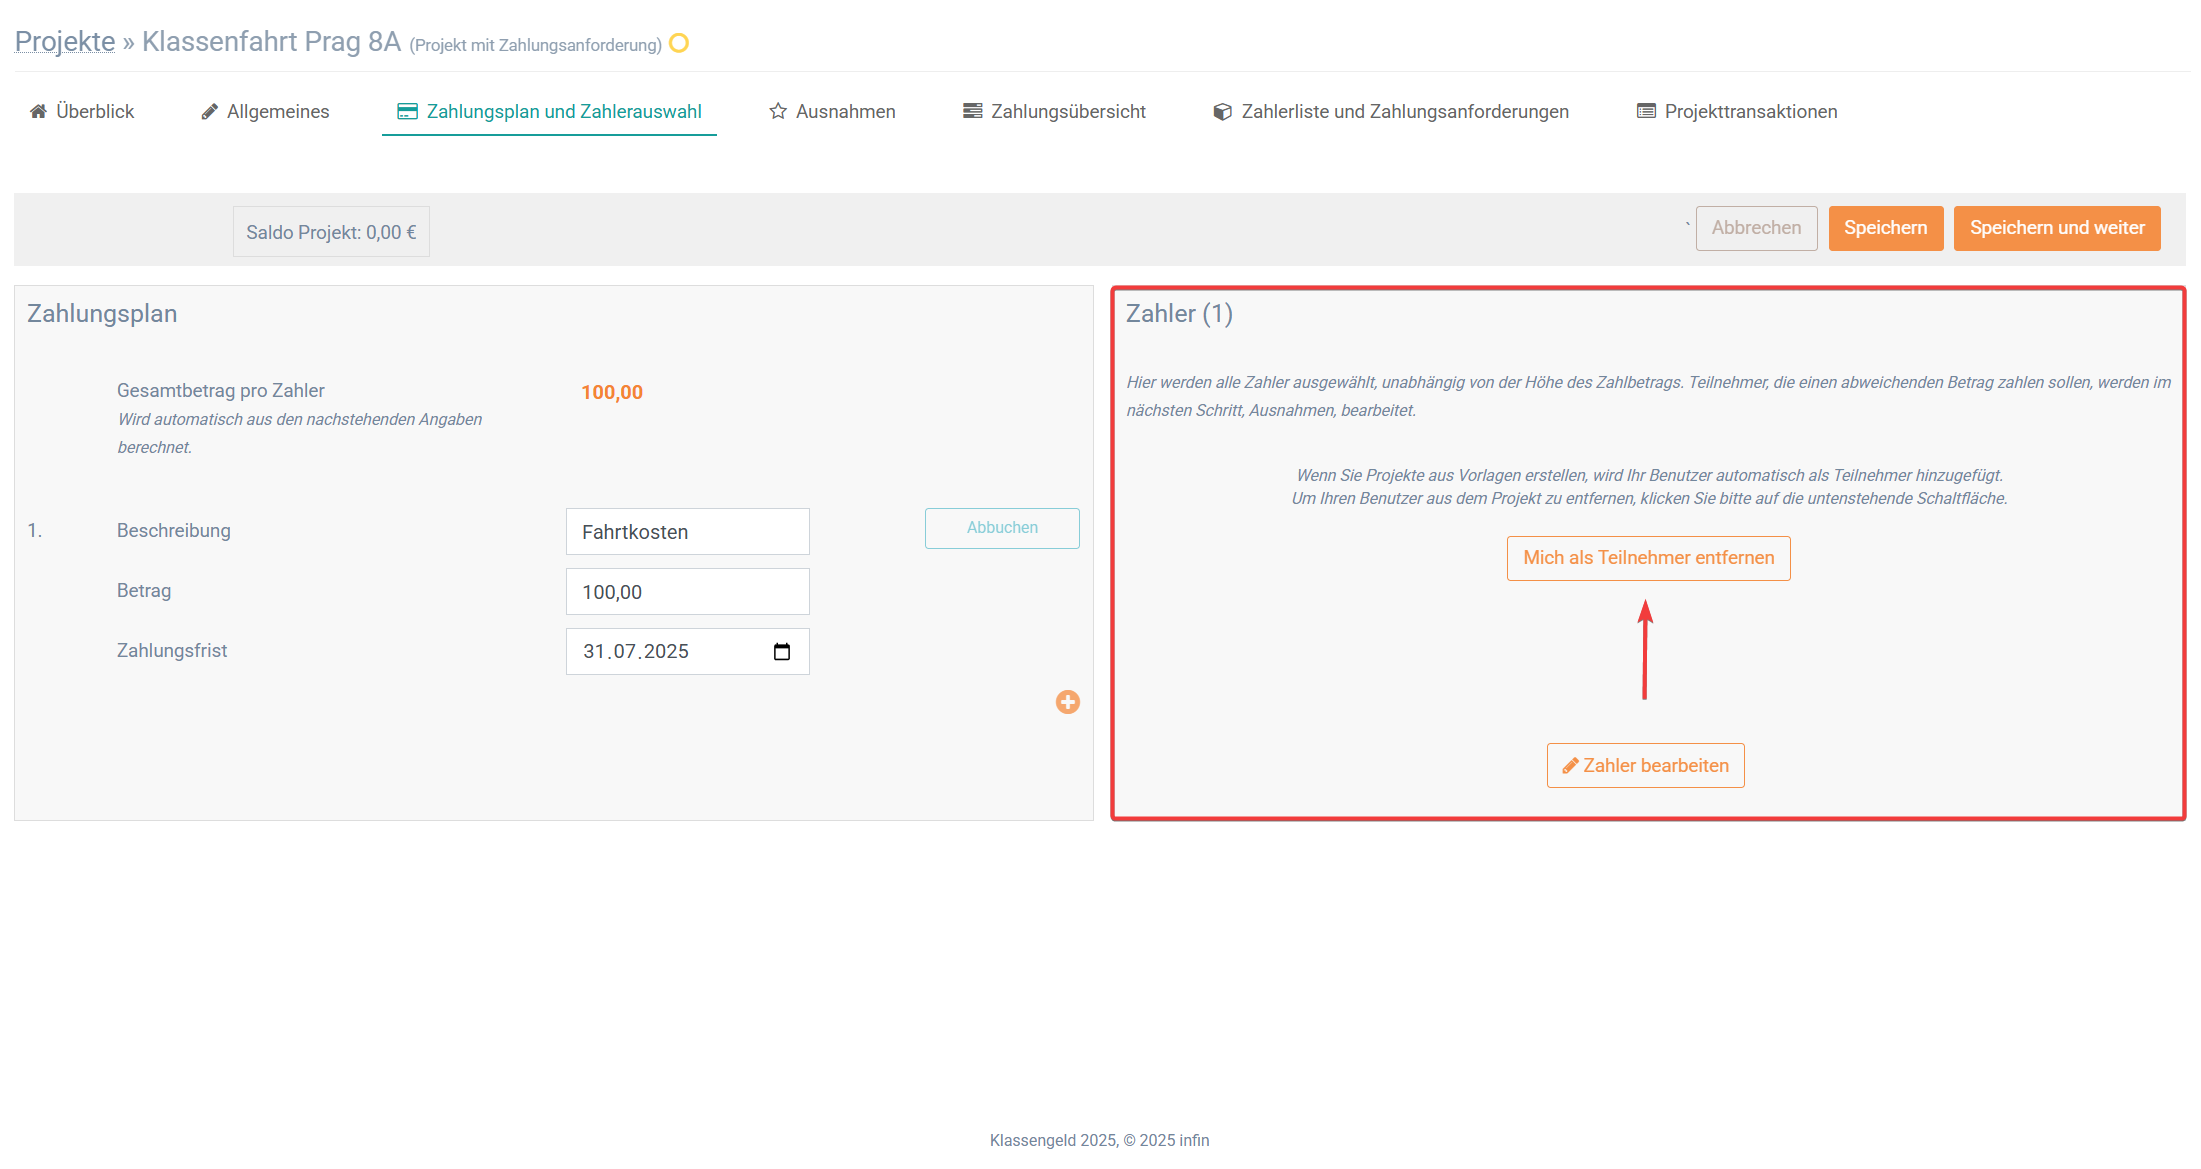Click the yellow circle status icon beside project title
The image size is (2201, 1169).
[679, 43]
